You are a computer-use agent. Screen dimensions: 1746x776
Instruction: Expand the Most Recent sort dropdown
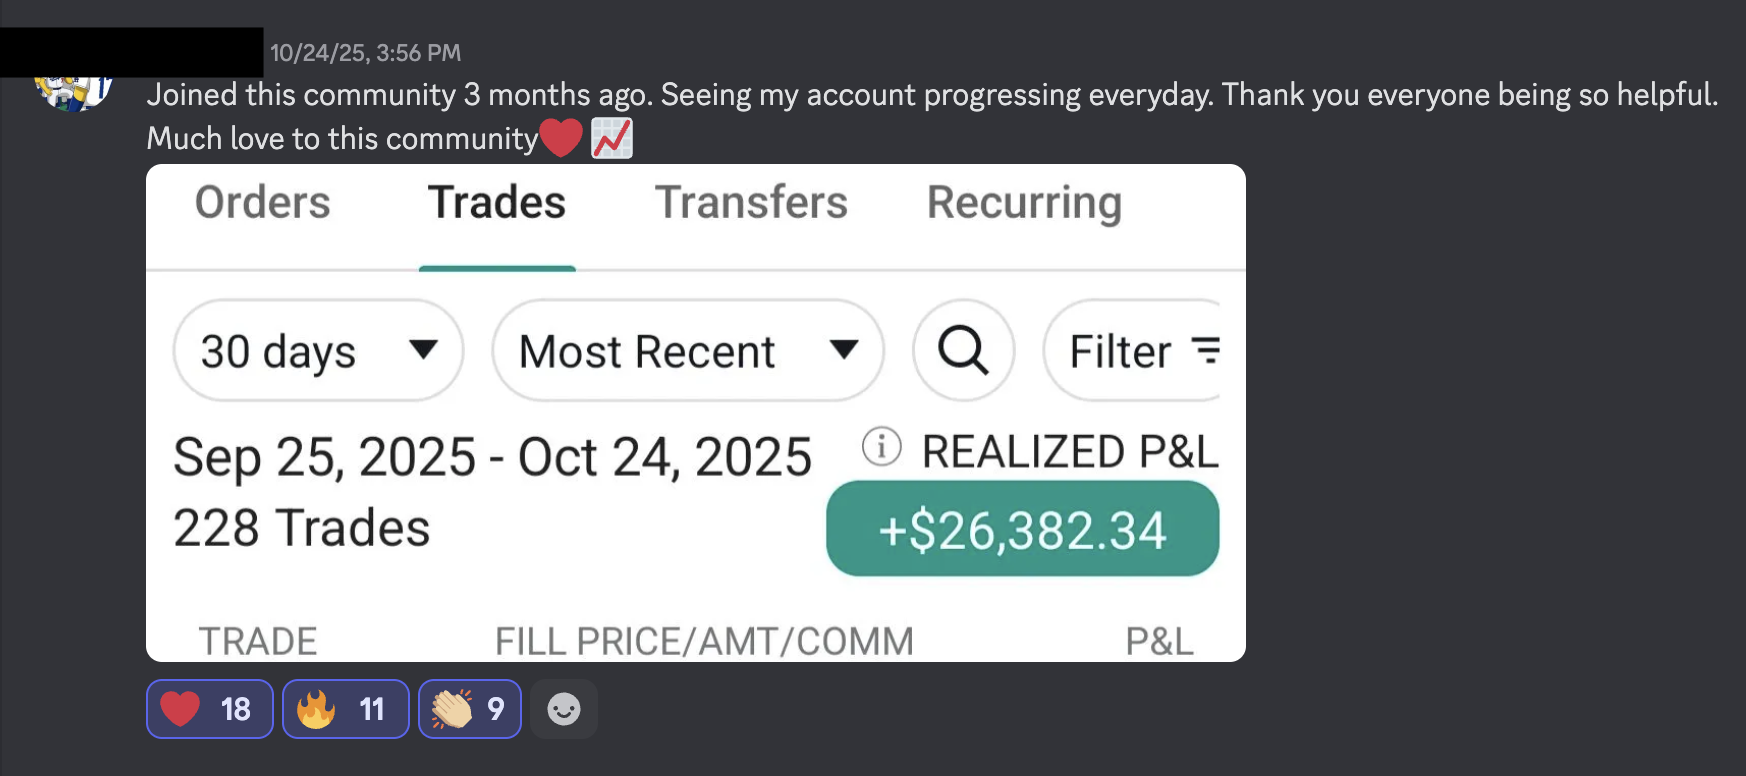[x=687, y=350]
